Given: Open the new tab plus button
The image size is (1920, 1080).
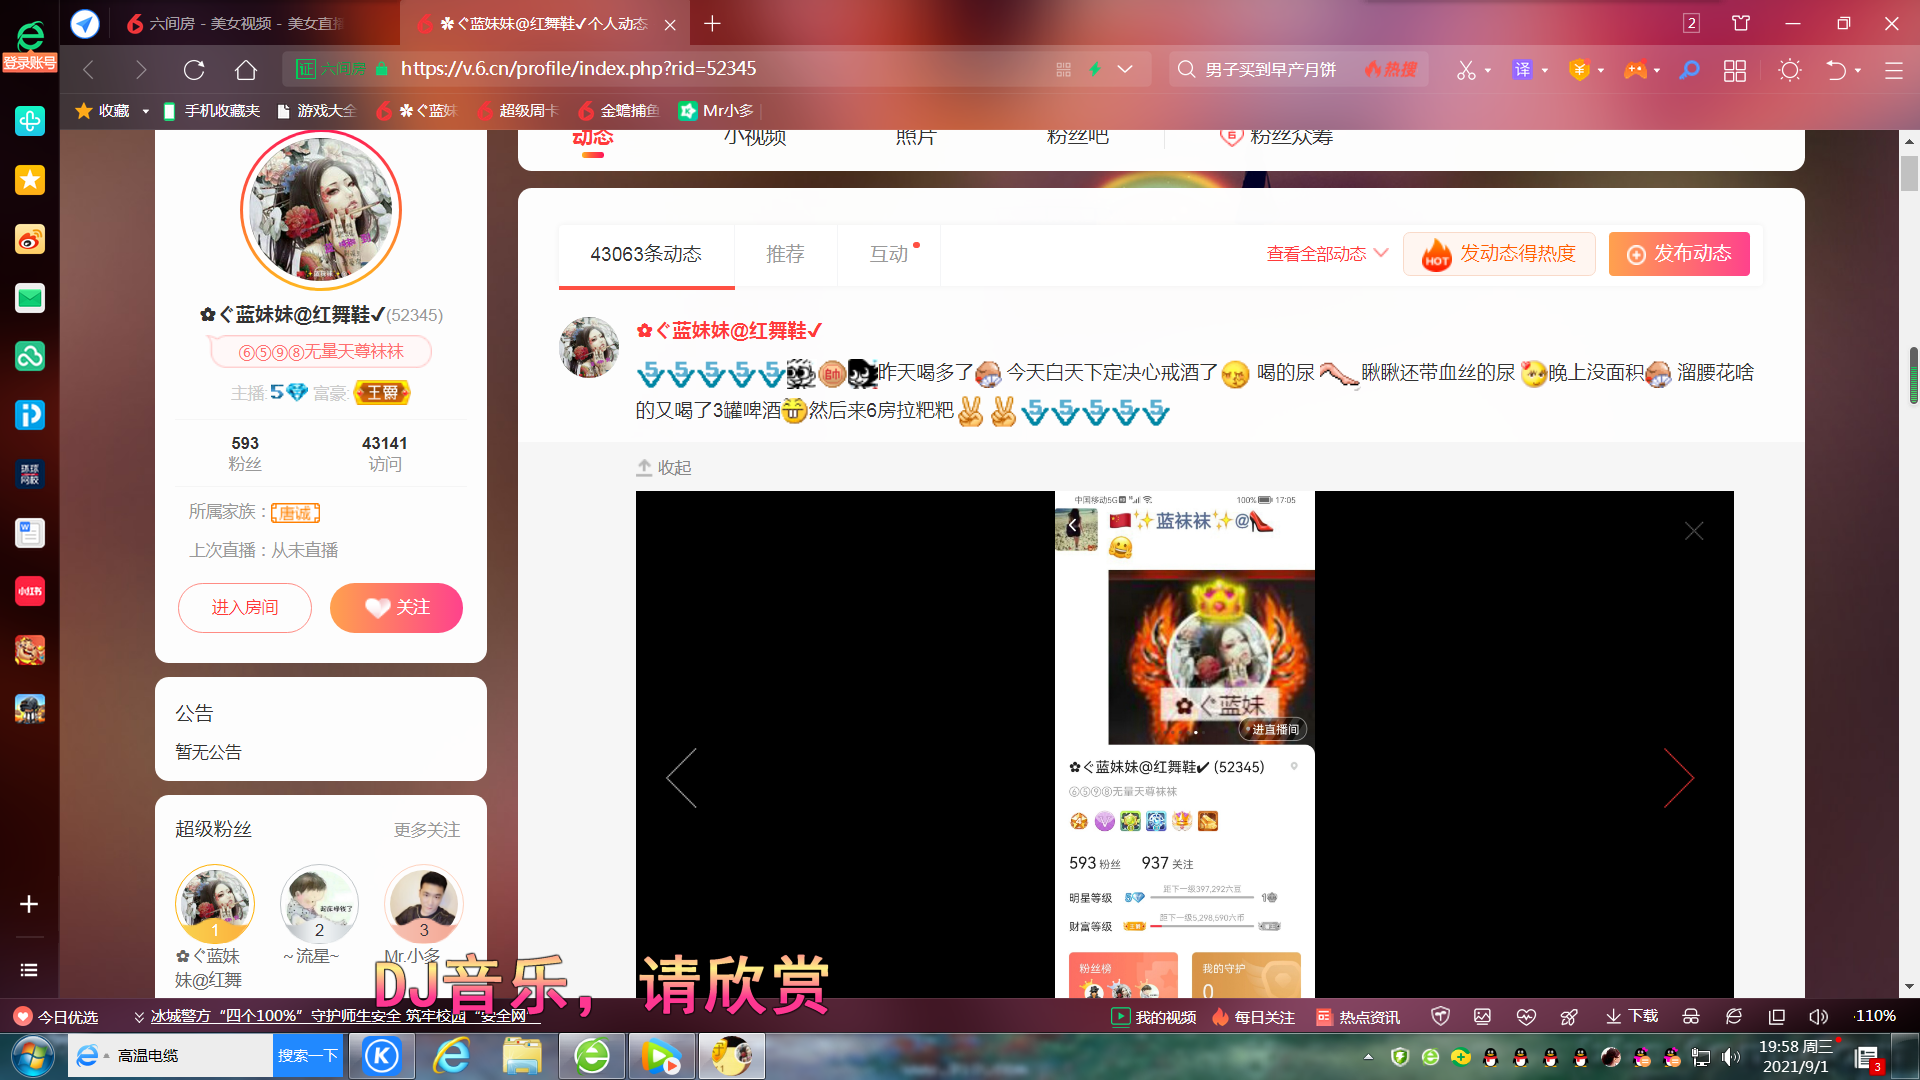Looking at the screenshot, I should [712, 23].
